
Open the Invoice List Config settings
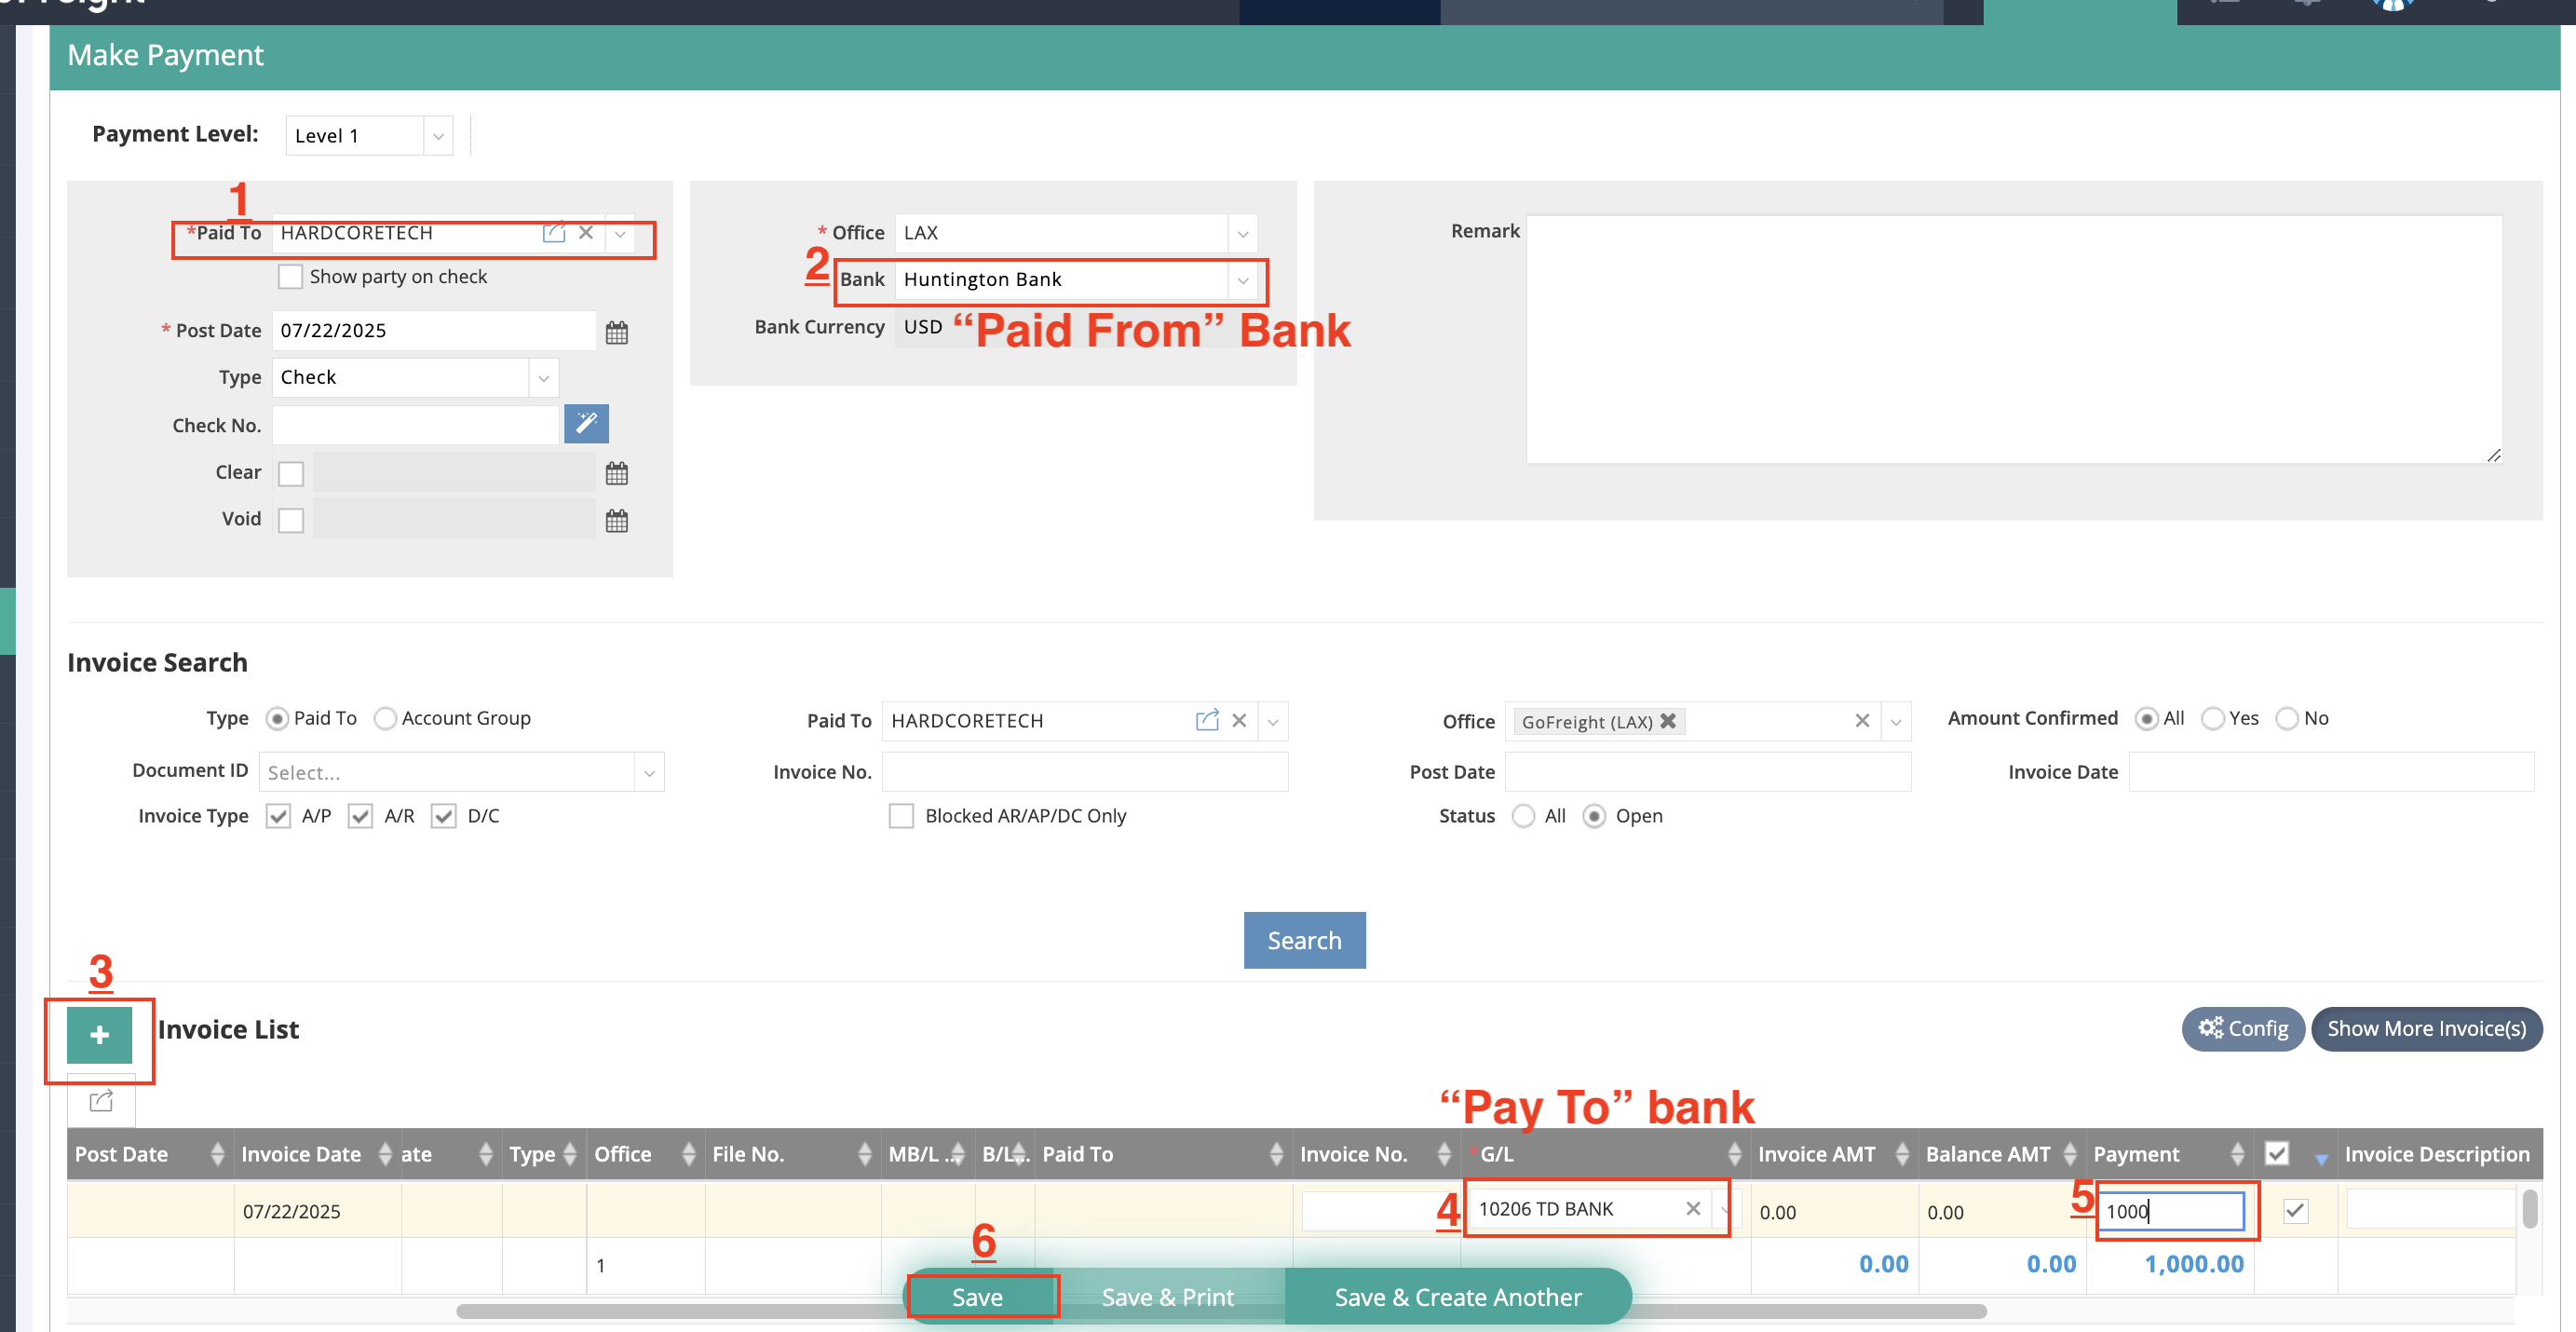pos(2243,1028)
